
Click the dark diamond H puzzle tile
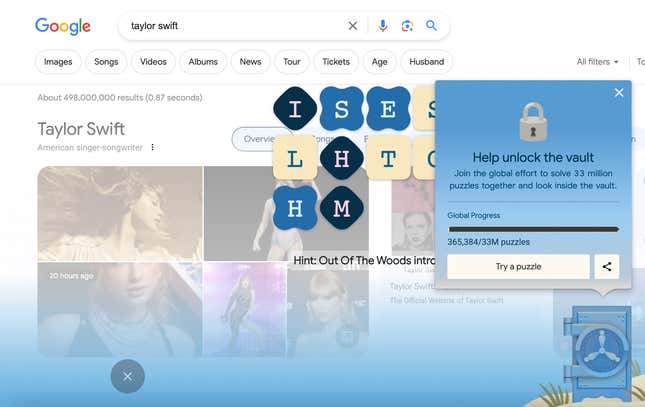(341, 158)
